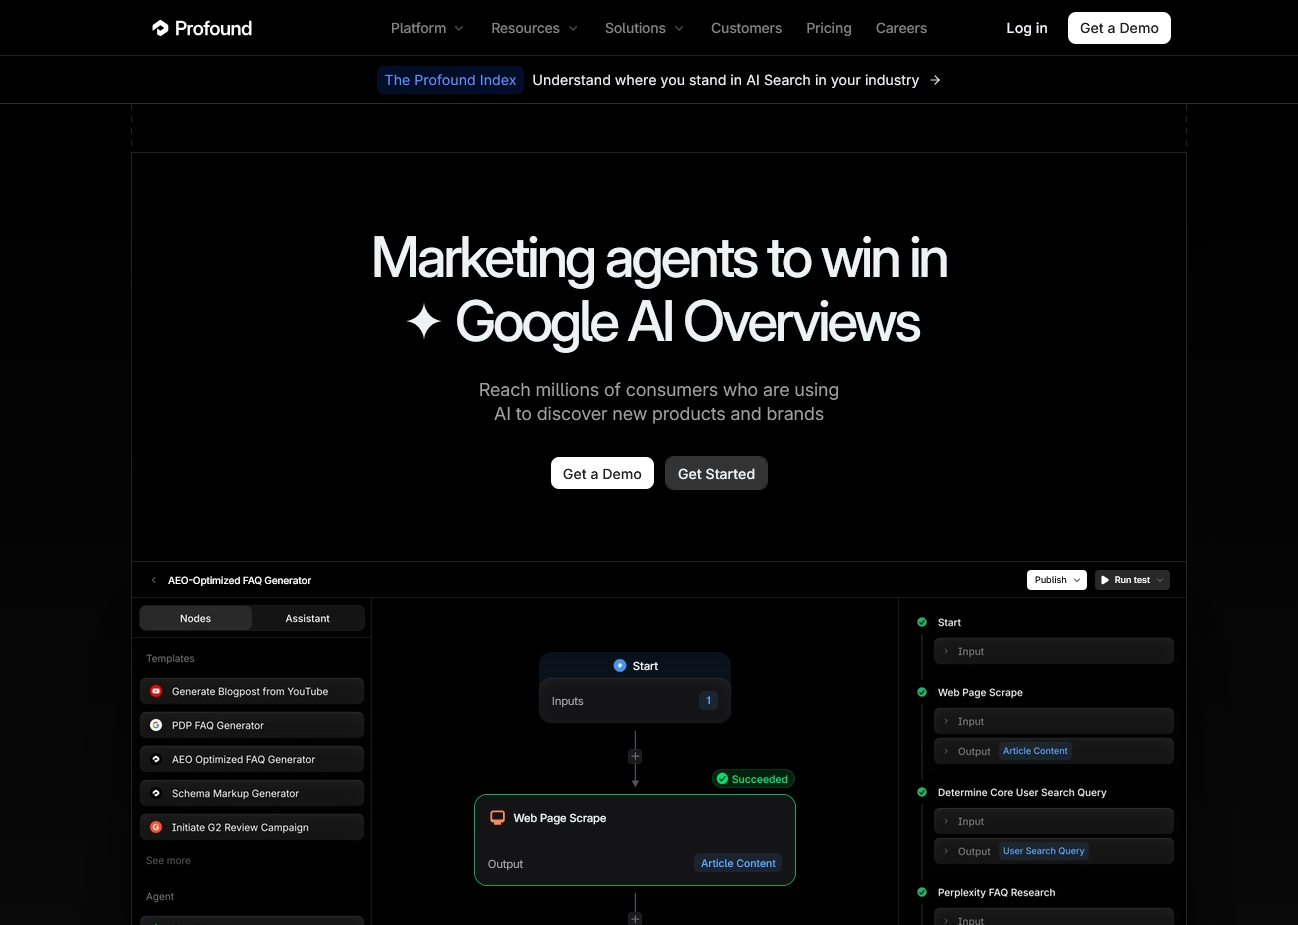Expand the Input row under Start

[x=1054, y=651]
